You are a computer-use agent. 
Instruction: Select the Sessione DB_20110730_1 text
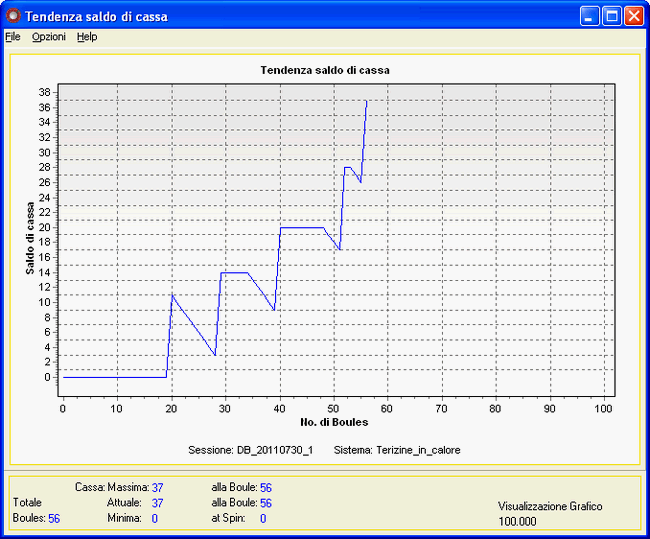pyautogui.click(x=250, y=450)
